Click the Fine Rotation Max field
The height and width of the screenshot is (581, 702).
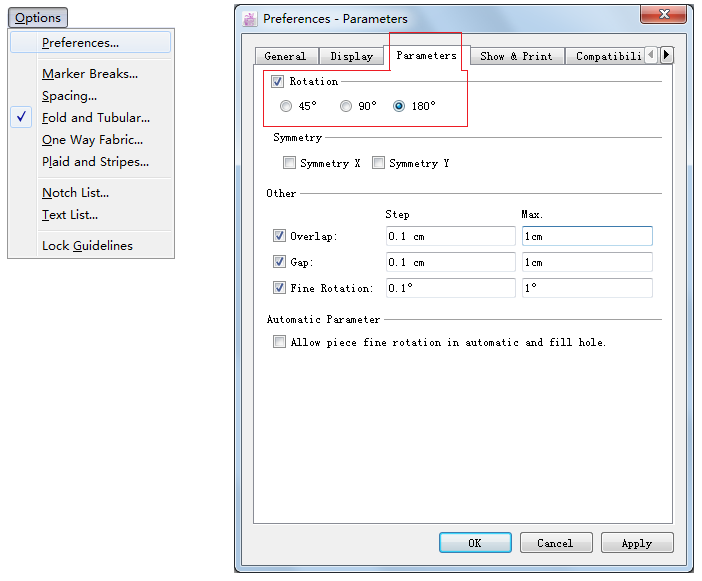point(586,288)
